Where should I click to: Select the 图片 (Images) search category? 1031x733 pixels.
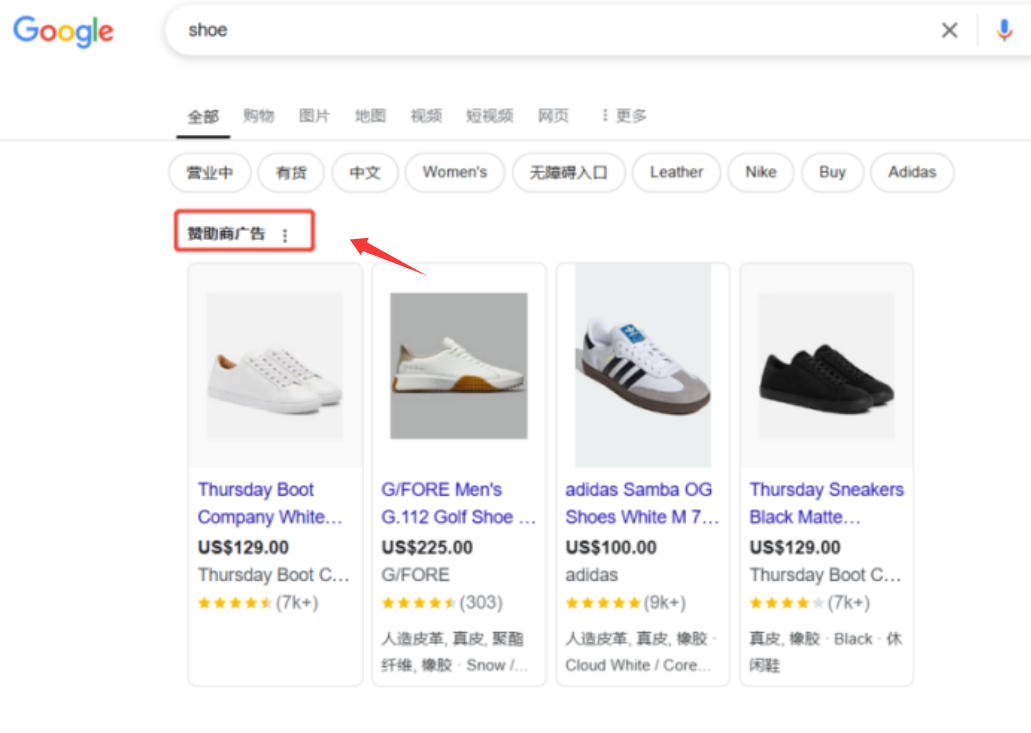(314, 115)
